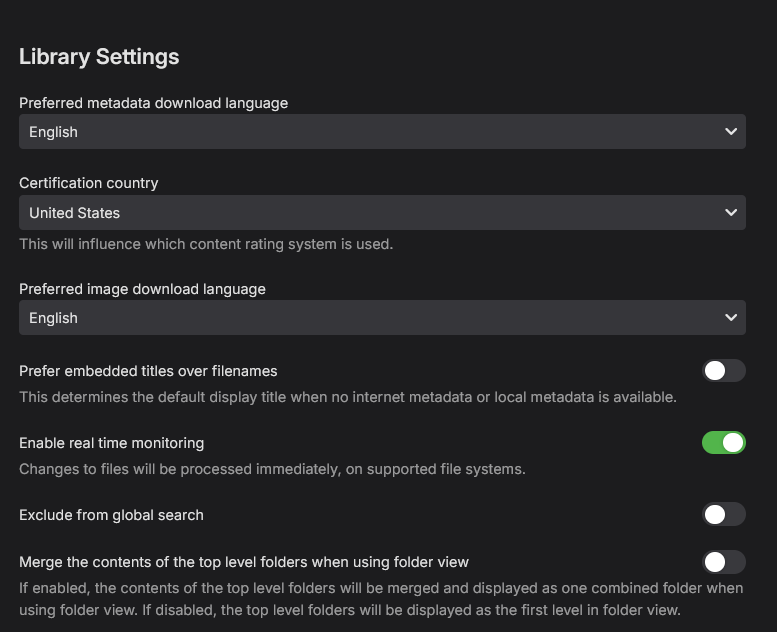Click the chevron arrow in the metadata language field
The width and height of the screenshot is (777, 632).
click(x=730, y=132)
